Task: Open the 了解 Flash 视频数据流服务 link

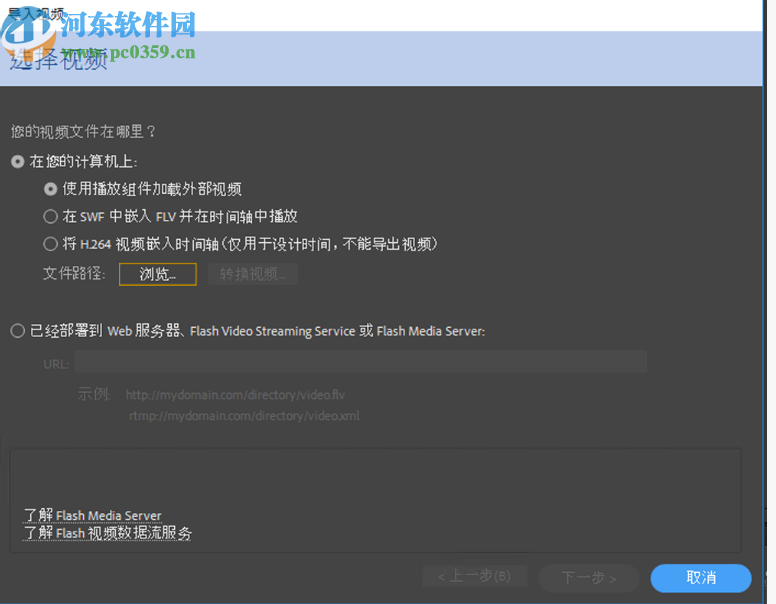Action: 107,533
